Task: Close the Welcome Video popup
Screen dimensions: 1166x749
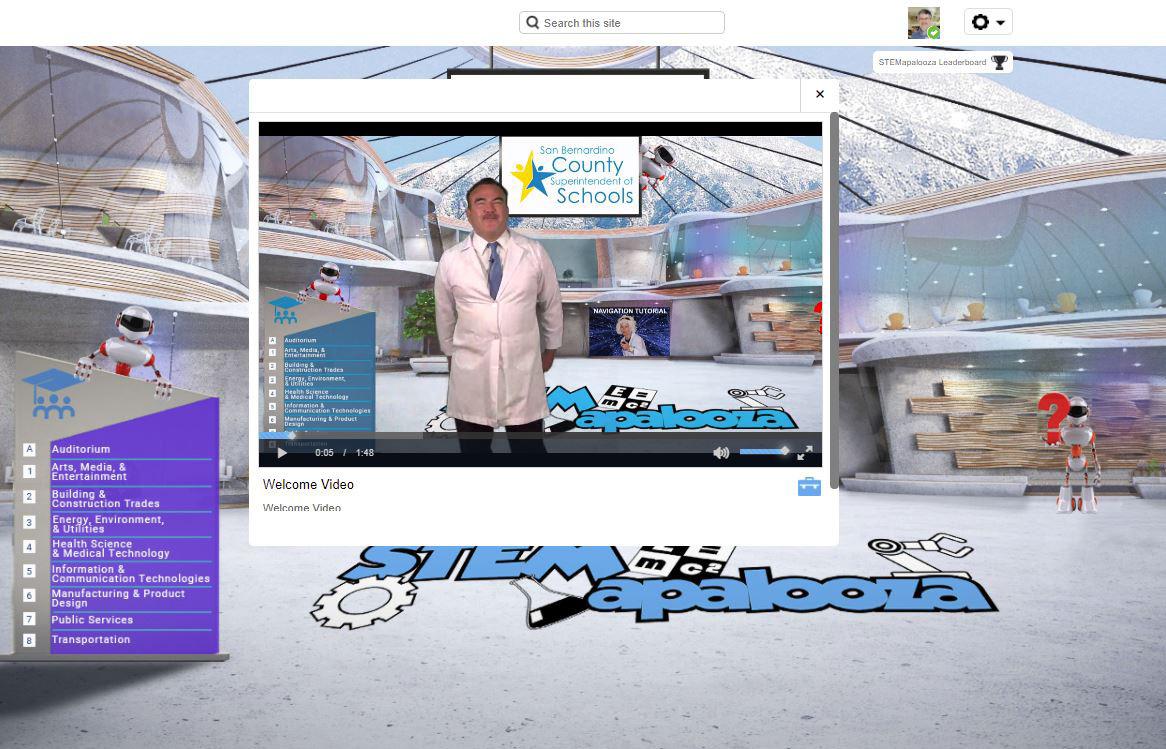Action: tap(819, 94)
